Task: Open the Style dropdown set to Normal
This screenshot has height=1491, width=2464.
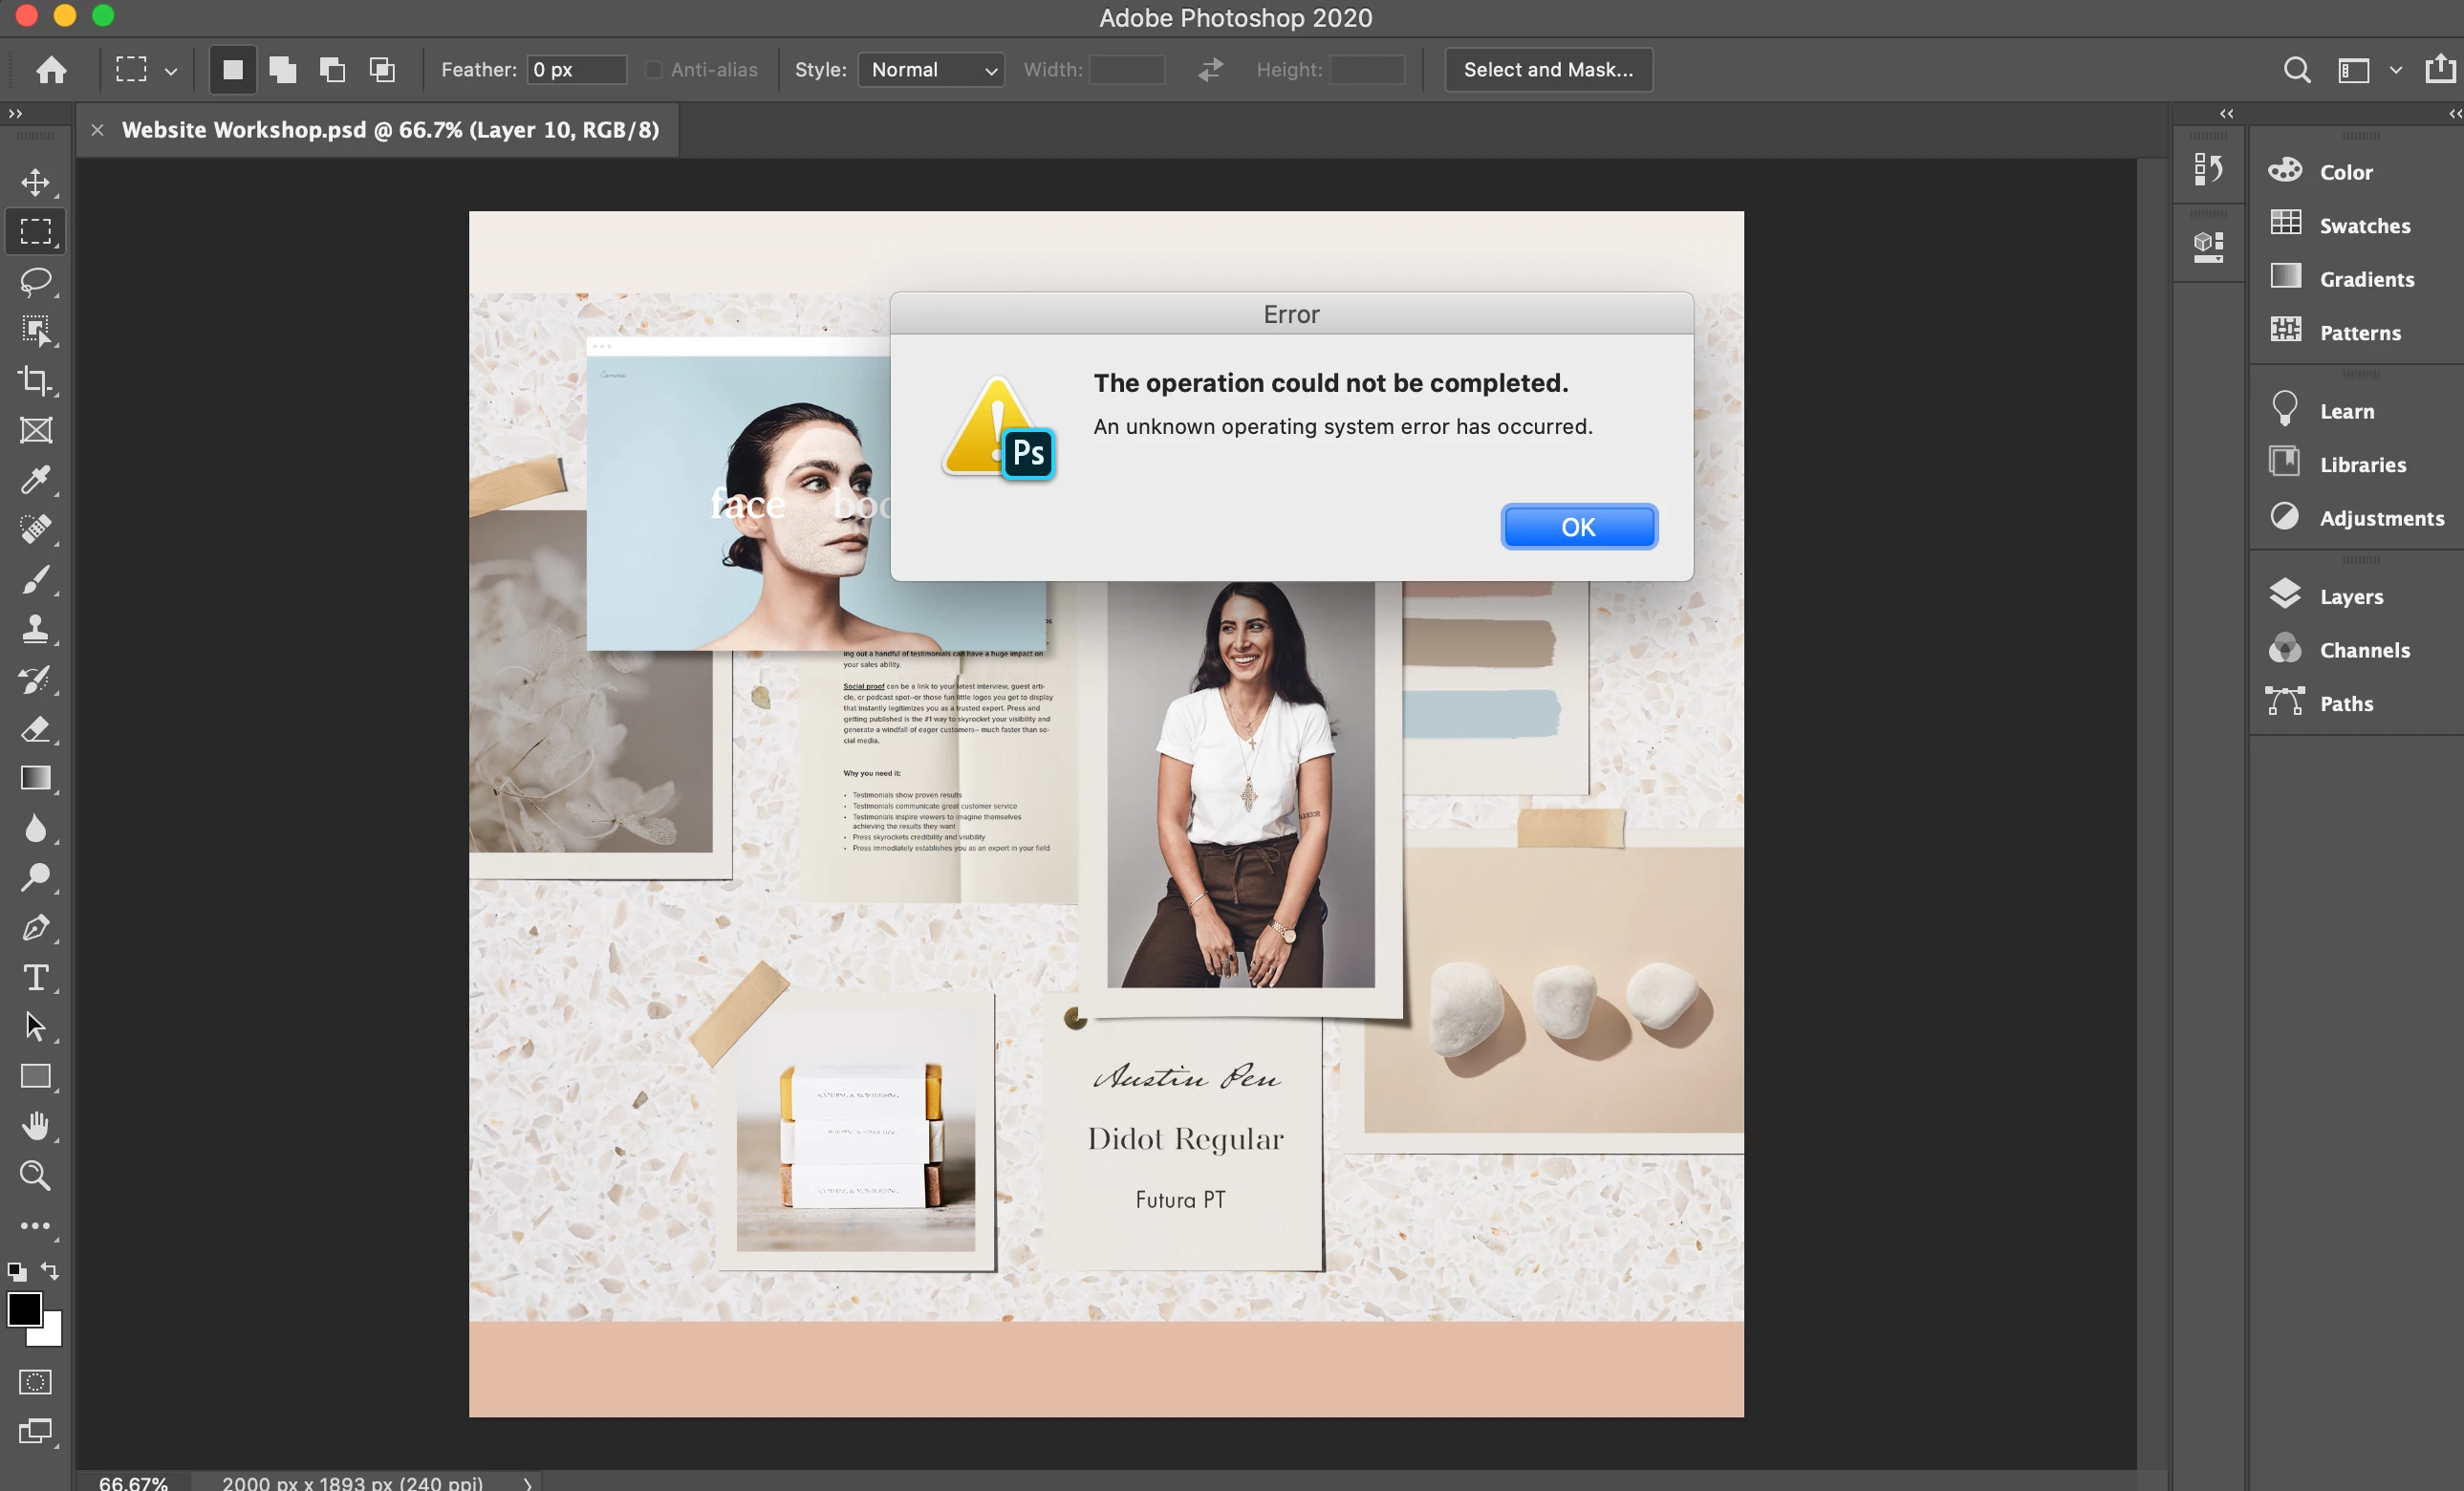Action: point(931,70)
